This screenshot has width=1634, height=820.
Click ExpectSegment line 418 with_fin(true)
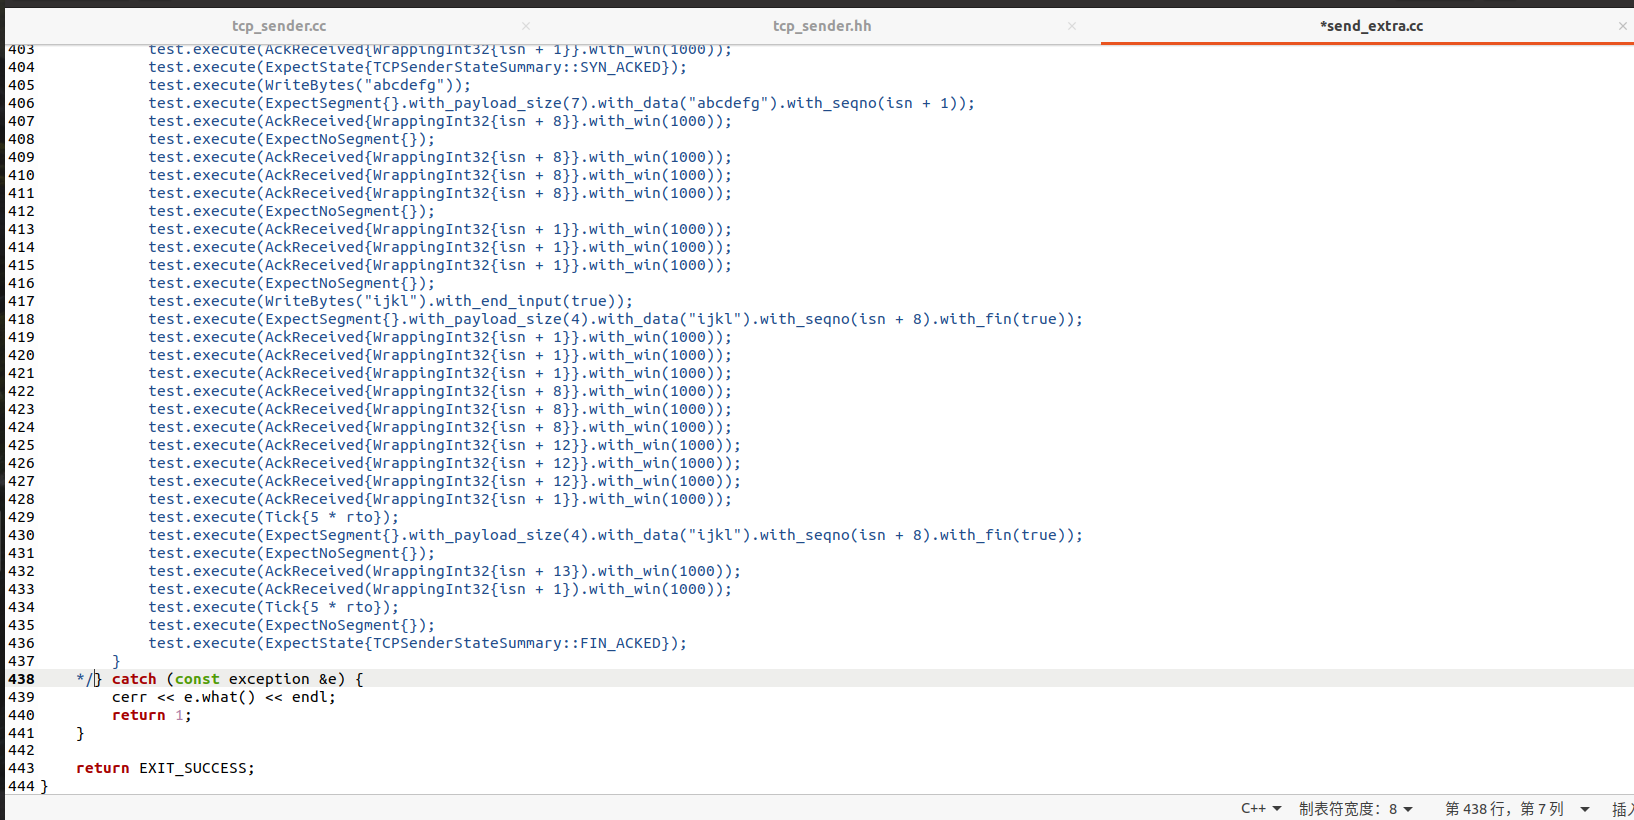615,319
